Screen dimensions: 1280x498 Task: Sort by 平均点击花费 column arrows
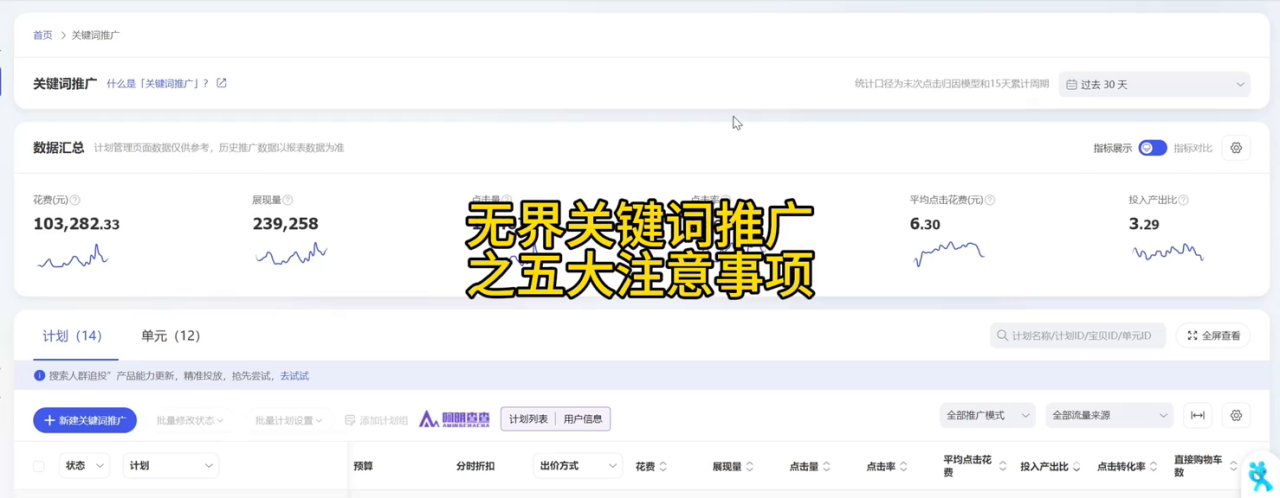1003,467
